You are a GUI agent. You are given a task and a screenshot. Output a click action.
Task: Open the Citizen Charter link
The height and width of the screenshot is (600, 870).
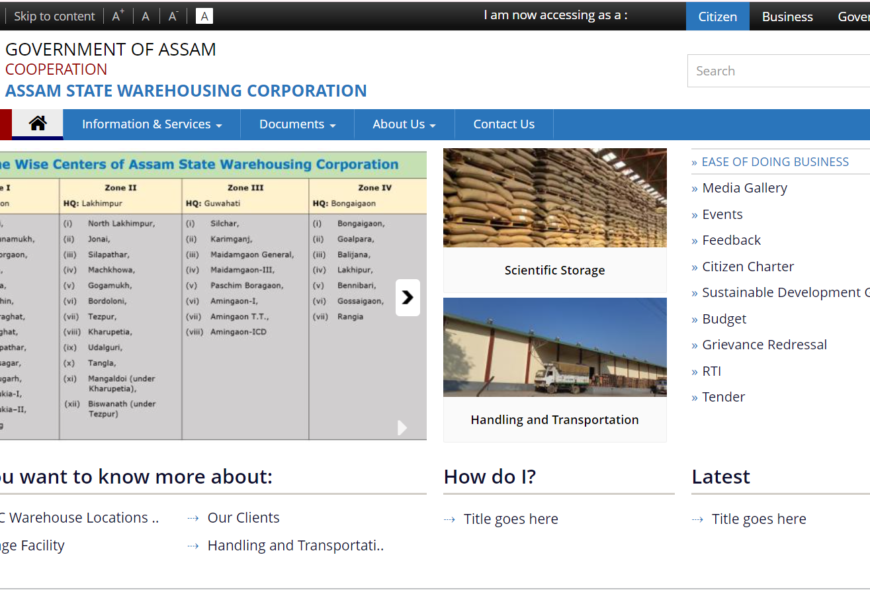tap(748, 266)
